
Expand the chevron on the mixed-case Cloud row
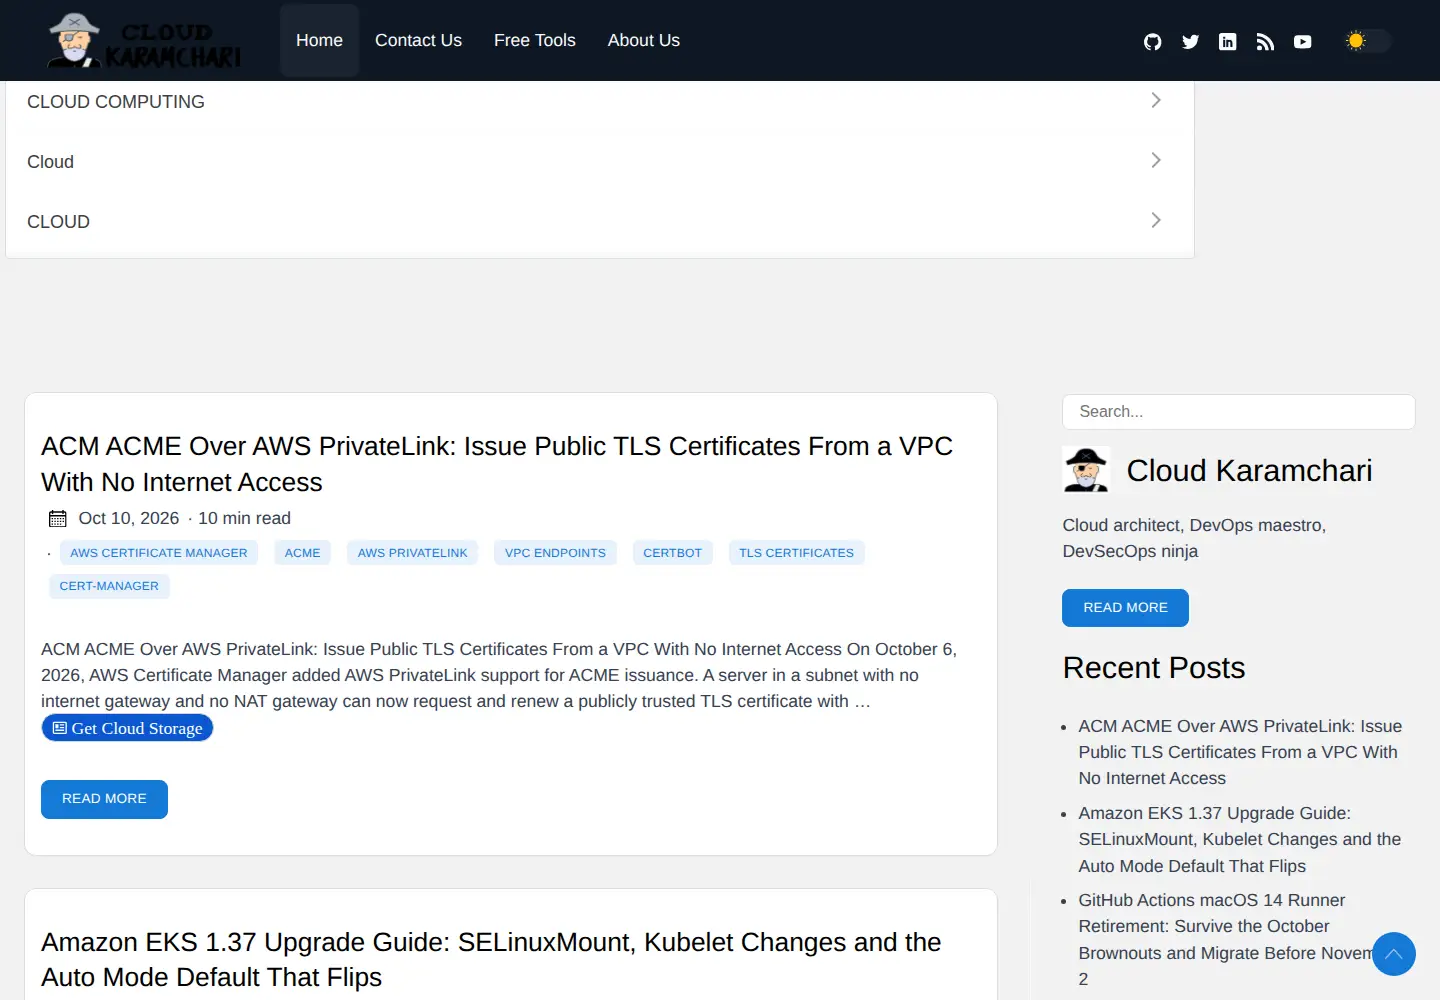[x=1156, y=160]
